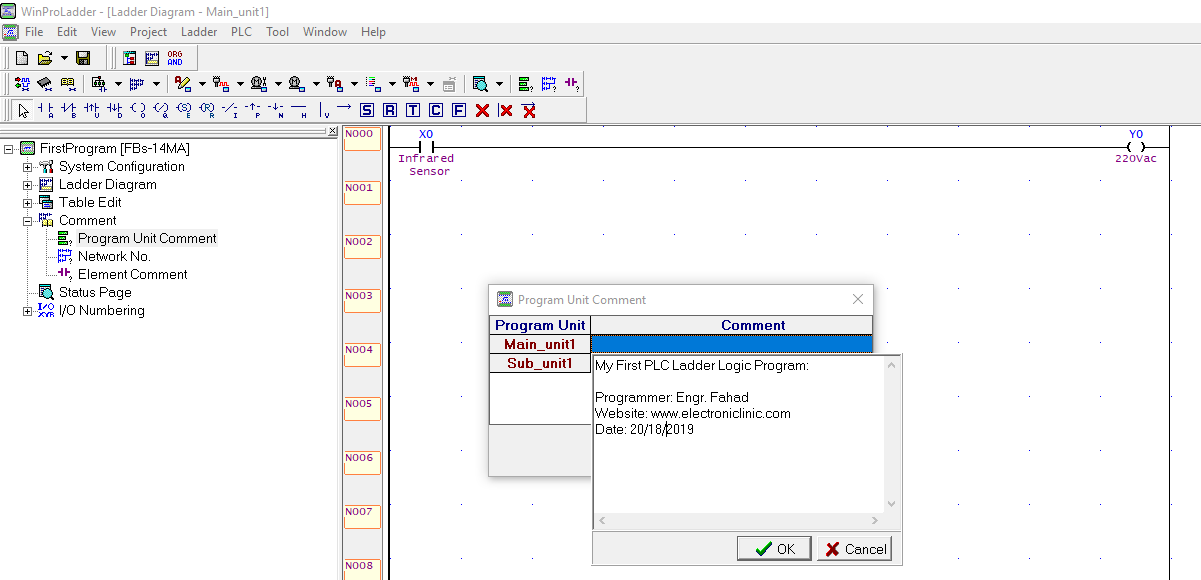Collapse the Comment tree node

pyautogui.click(x=28, y=220)
